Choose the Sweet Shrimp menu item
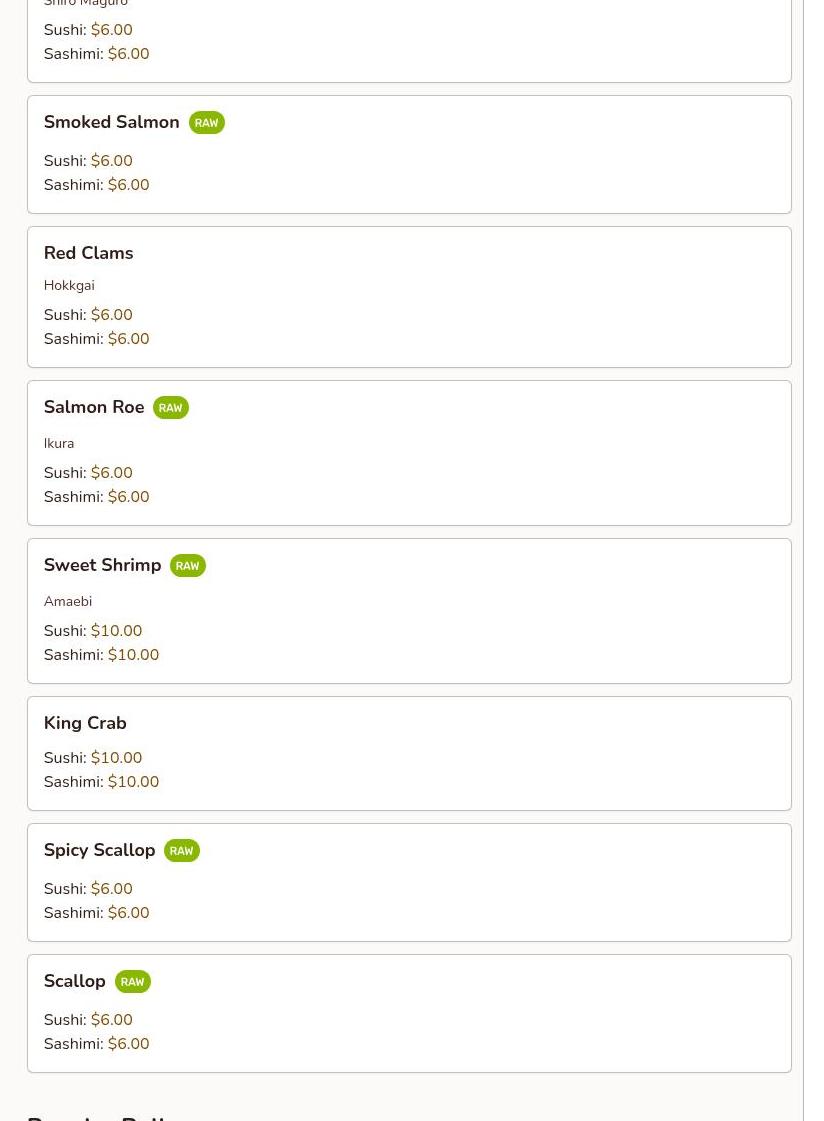This screenshot has height=1121, width=824. 102,565
